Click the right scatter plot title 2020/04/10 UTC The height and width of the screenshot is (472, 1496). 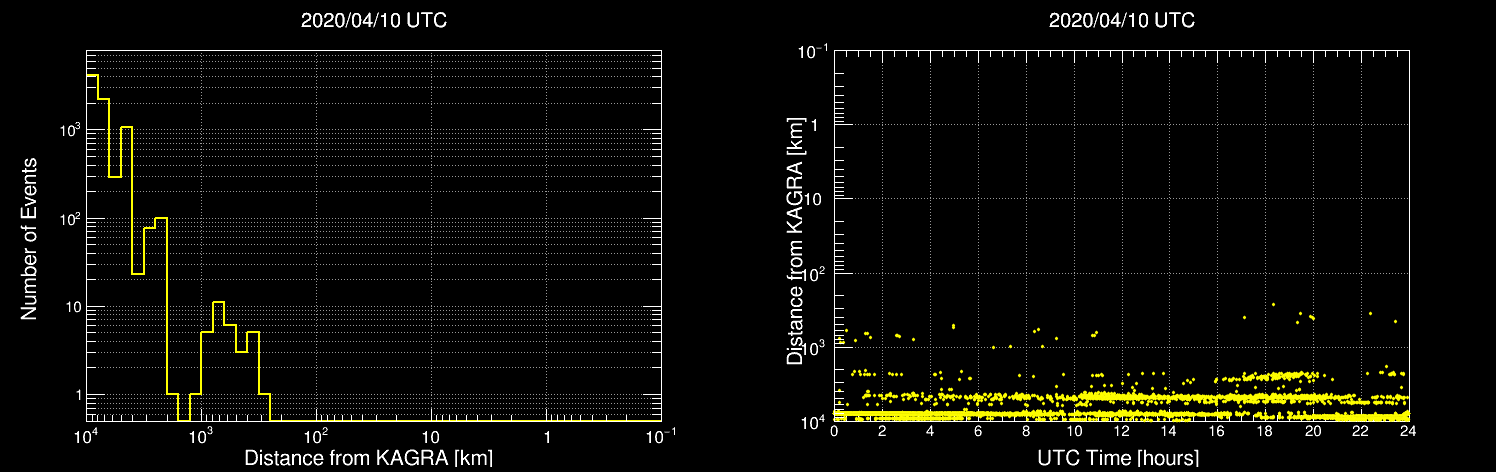click(1121, 20)
